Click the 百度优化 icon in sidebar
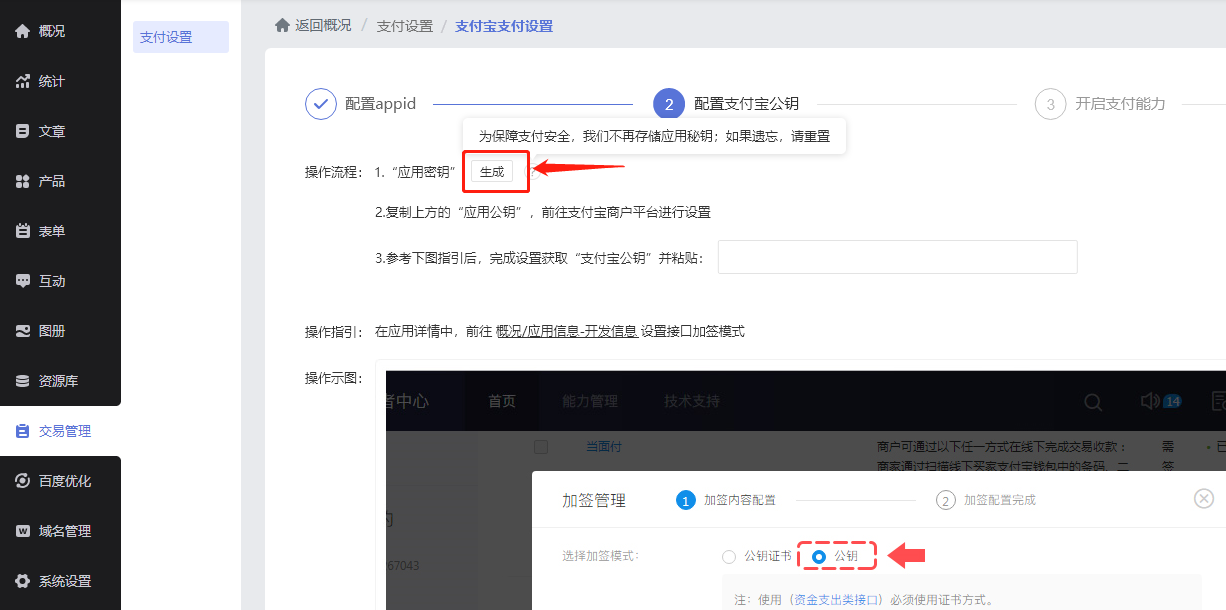The width and height of the screenshot is (1226, 610). tap(23, 481)
